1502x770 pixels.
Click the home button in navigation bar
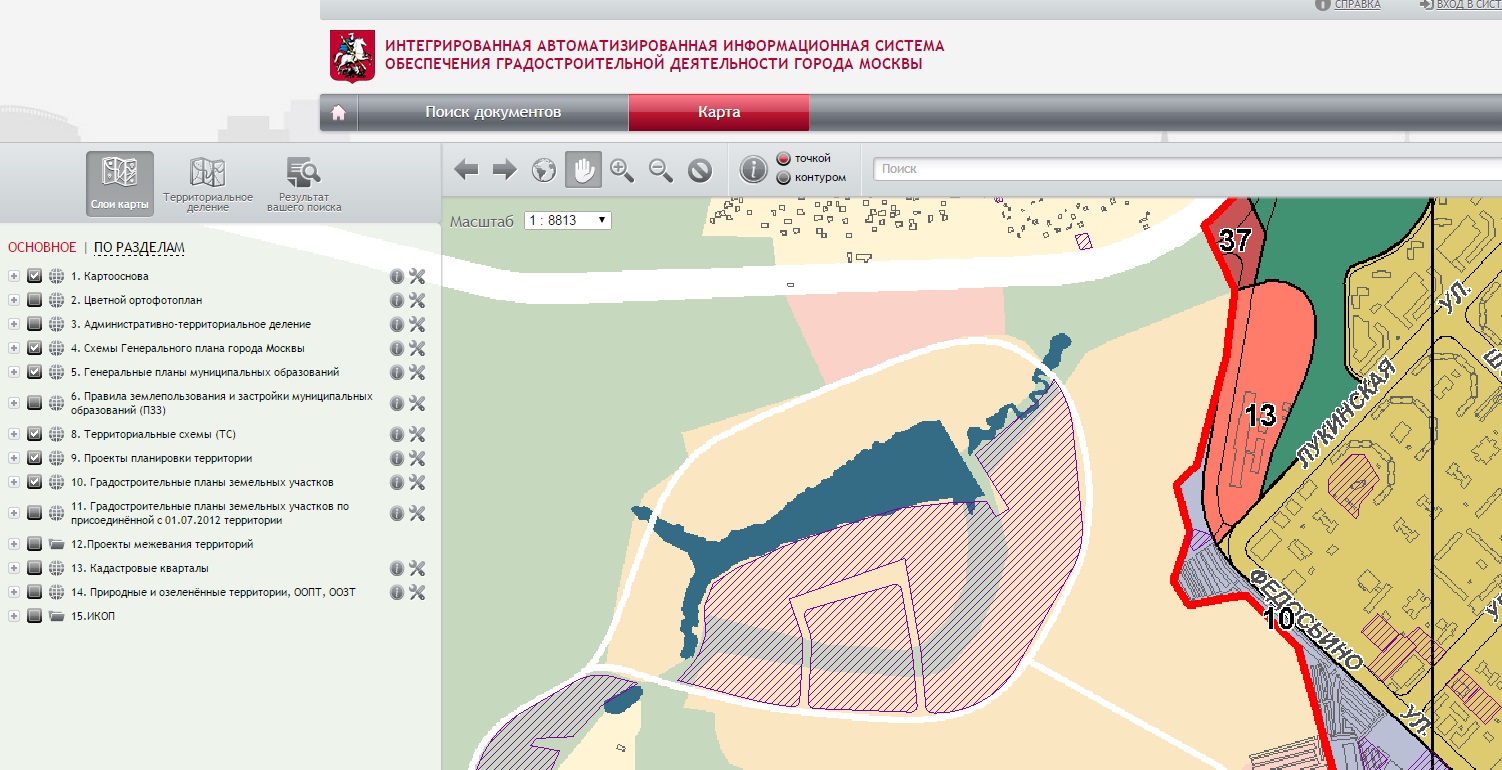pos(338,113)
